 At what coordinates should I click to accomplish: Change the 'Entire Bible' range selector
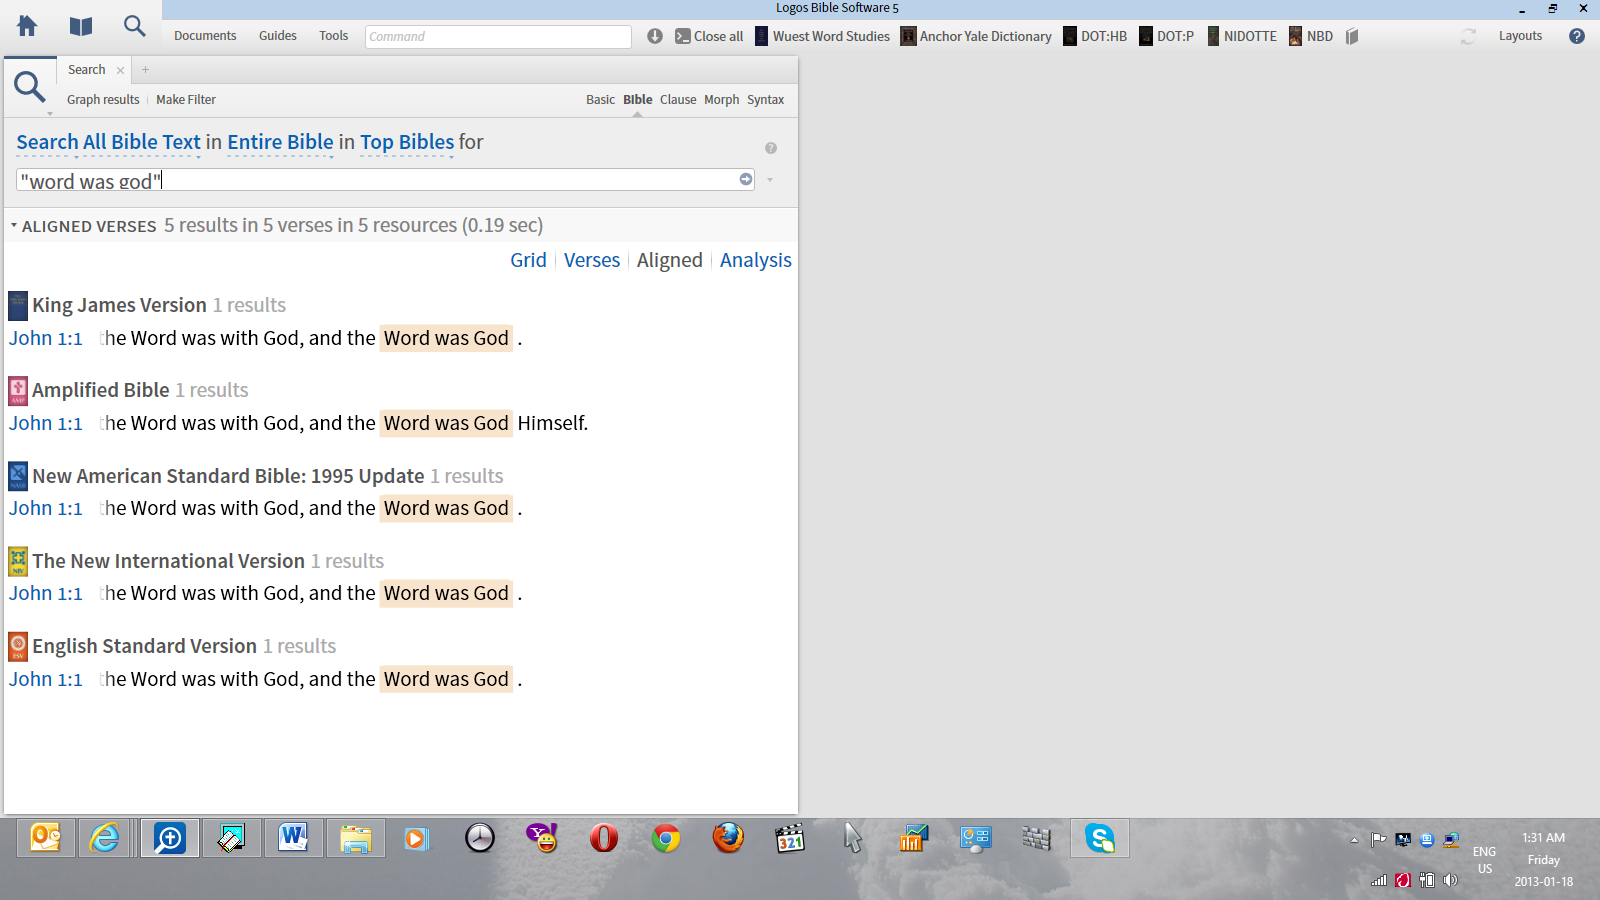point(280,142)
